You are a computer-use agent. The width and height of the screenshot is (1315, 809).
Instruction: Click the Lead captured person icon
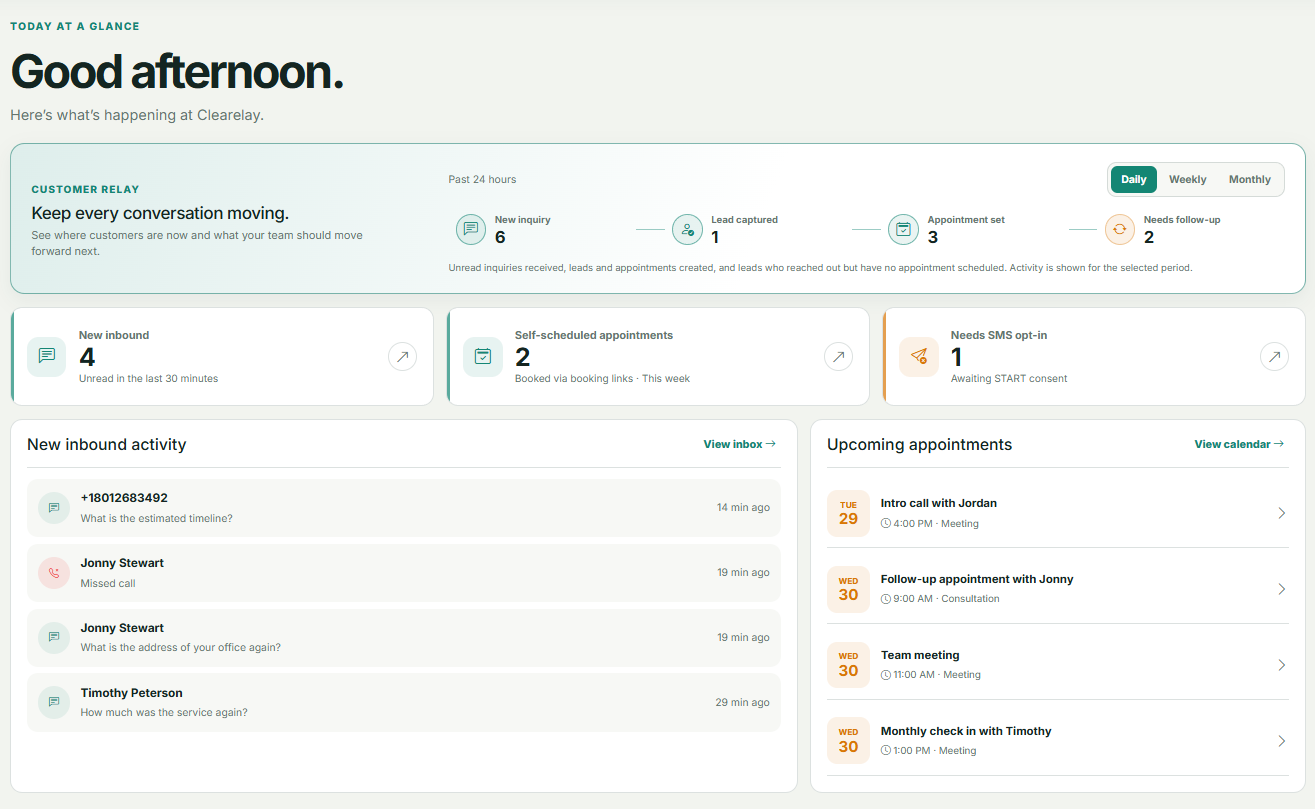point(687,229)
